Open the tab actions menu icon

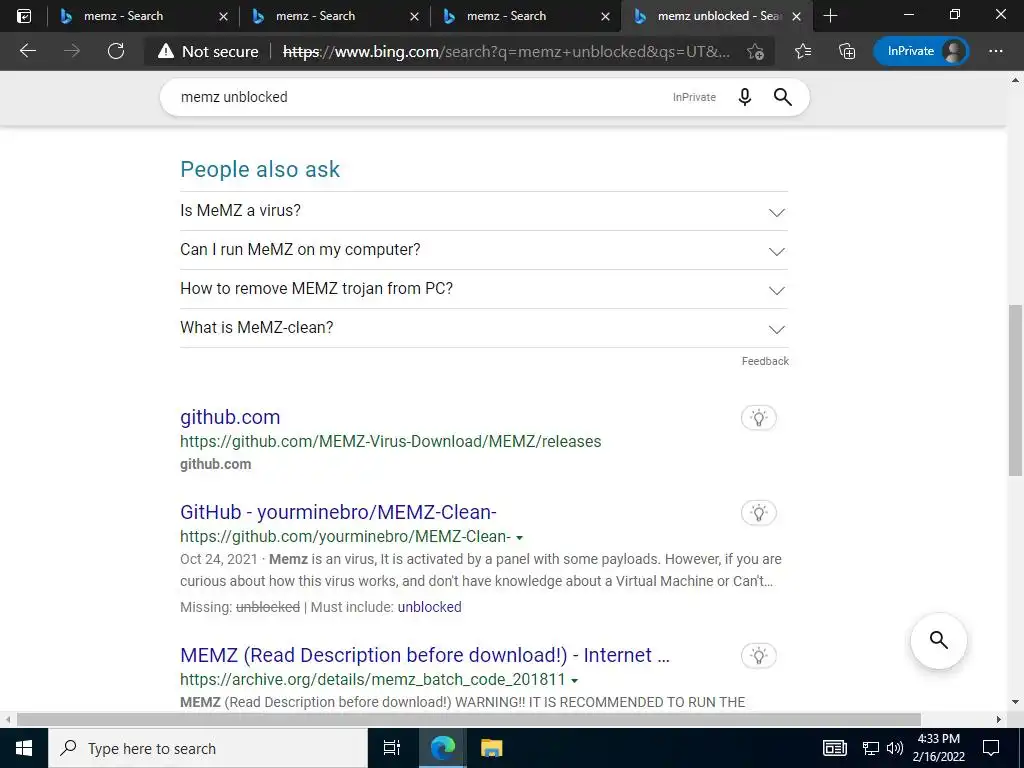[24, 16]
